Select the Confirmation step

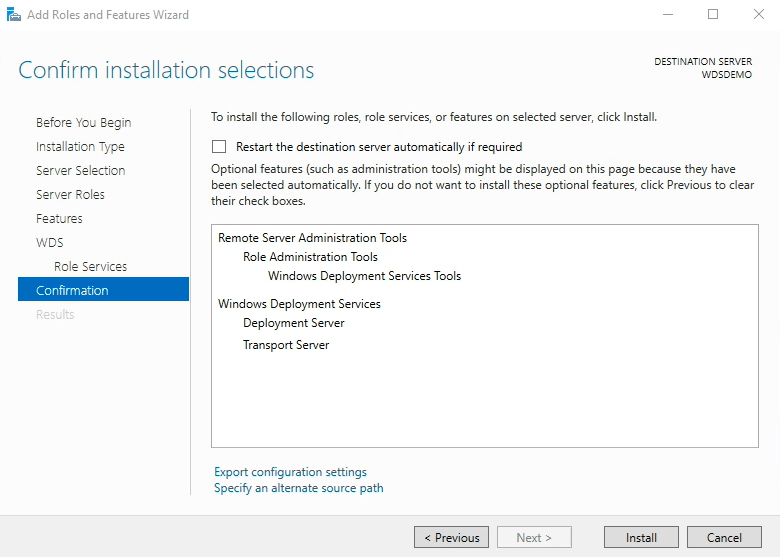(x=72, y=290)
